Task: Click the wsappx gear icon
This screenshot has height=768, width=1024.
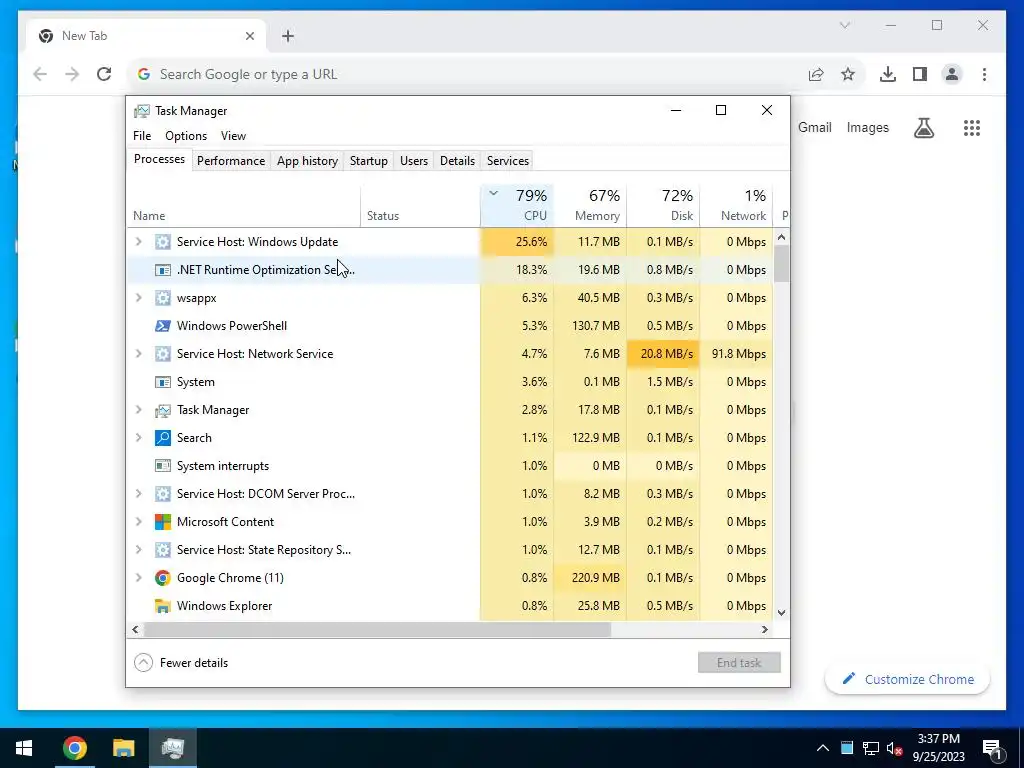Action: (163, 298)
